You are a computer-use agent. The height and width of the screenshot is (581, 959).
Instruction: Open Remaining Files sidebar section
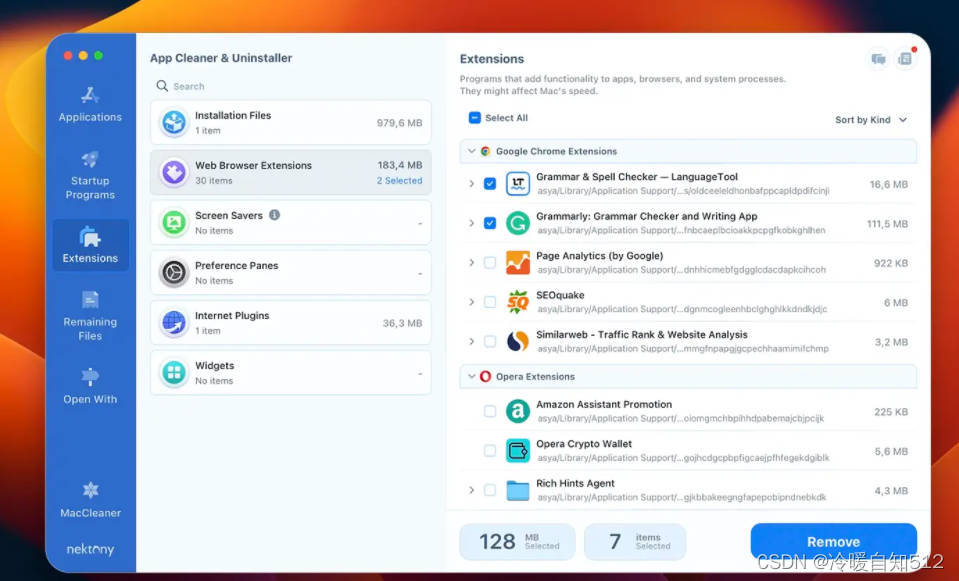(90, 316)
